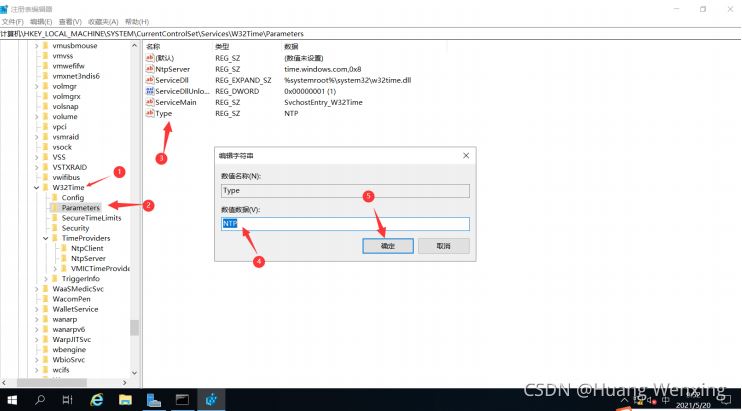This screenshot has height=411, width=742.
Task: Click the tree horizontal scroll right arrow
Action: pyautogui.click(x=124, y=382)
